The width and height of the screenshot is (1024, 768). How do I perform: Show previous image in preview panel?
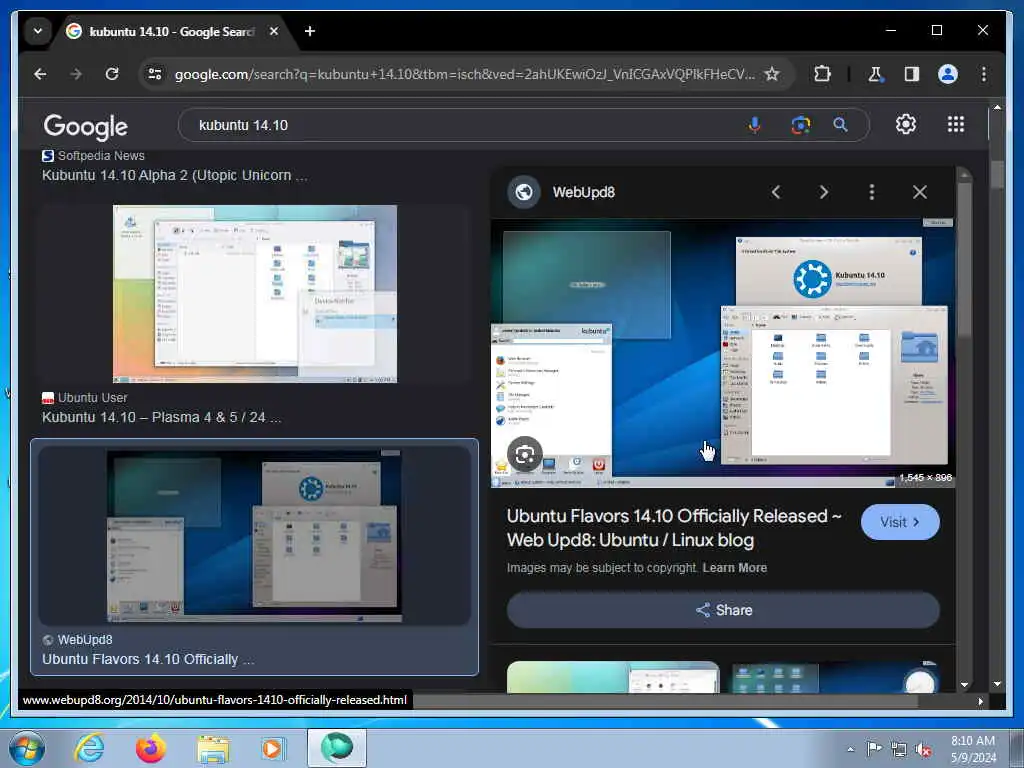click(x=776, y=192)
